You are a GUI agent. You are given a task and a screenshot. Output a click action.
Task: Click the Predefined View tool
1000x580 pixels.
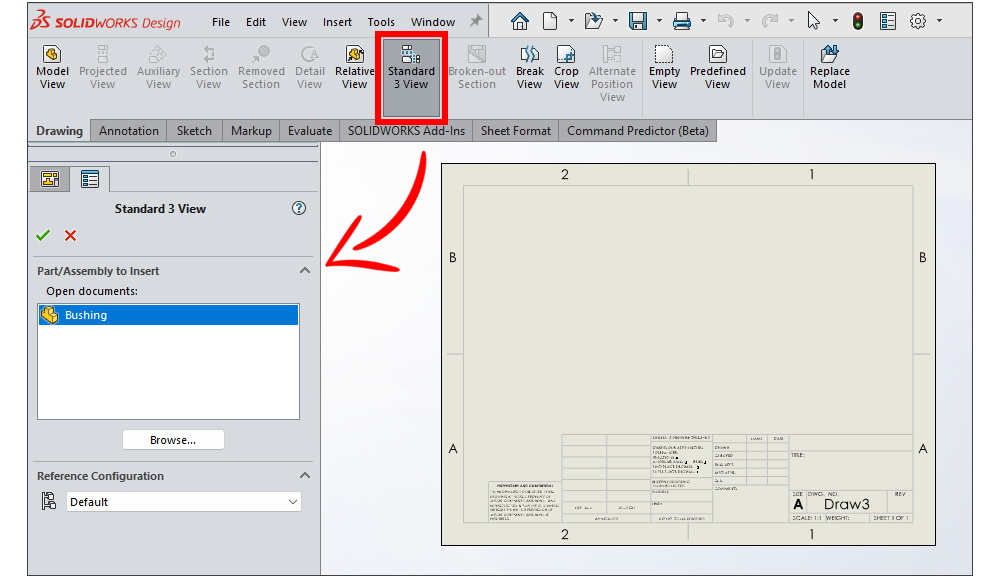[x=717, y=67]
